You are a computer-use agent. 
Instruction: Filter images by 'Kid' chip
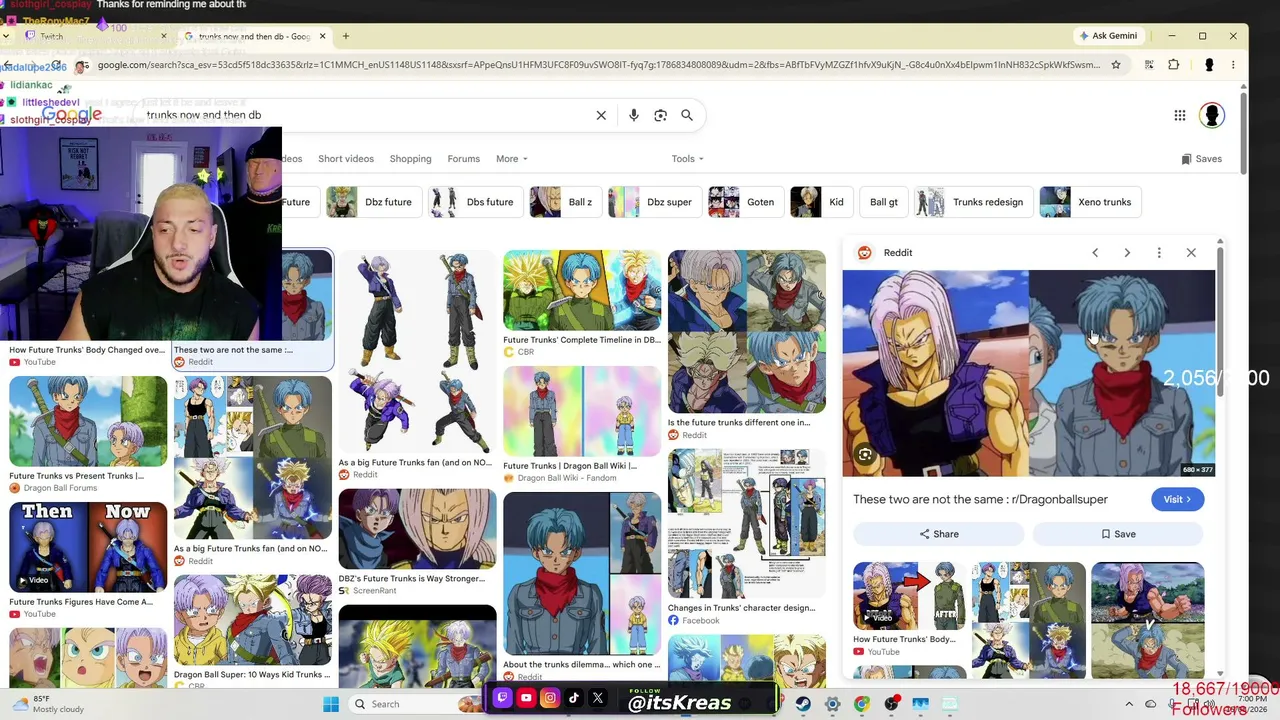(x=821, y=202)
